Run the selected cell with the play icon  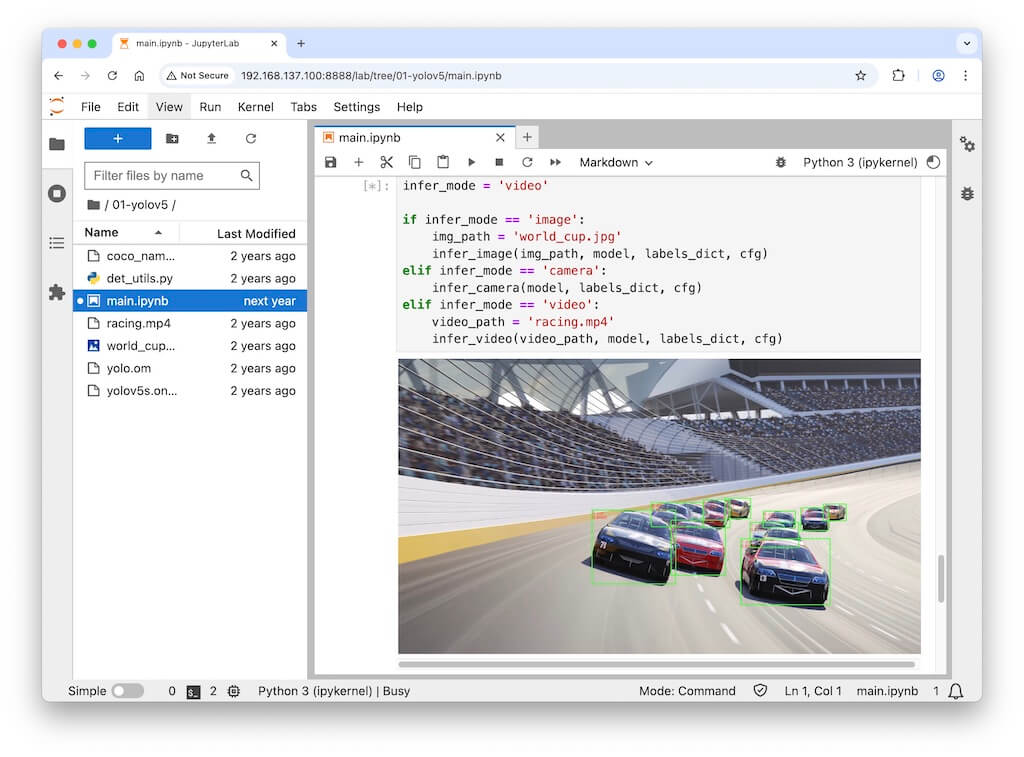coord(471,162)
